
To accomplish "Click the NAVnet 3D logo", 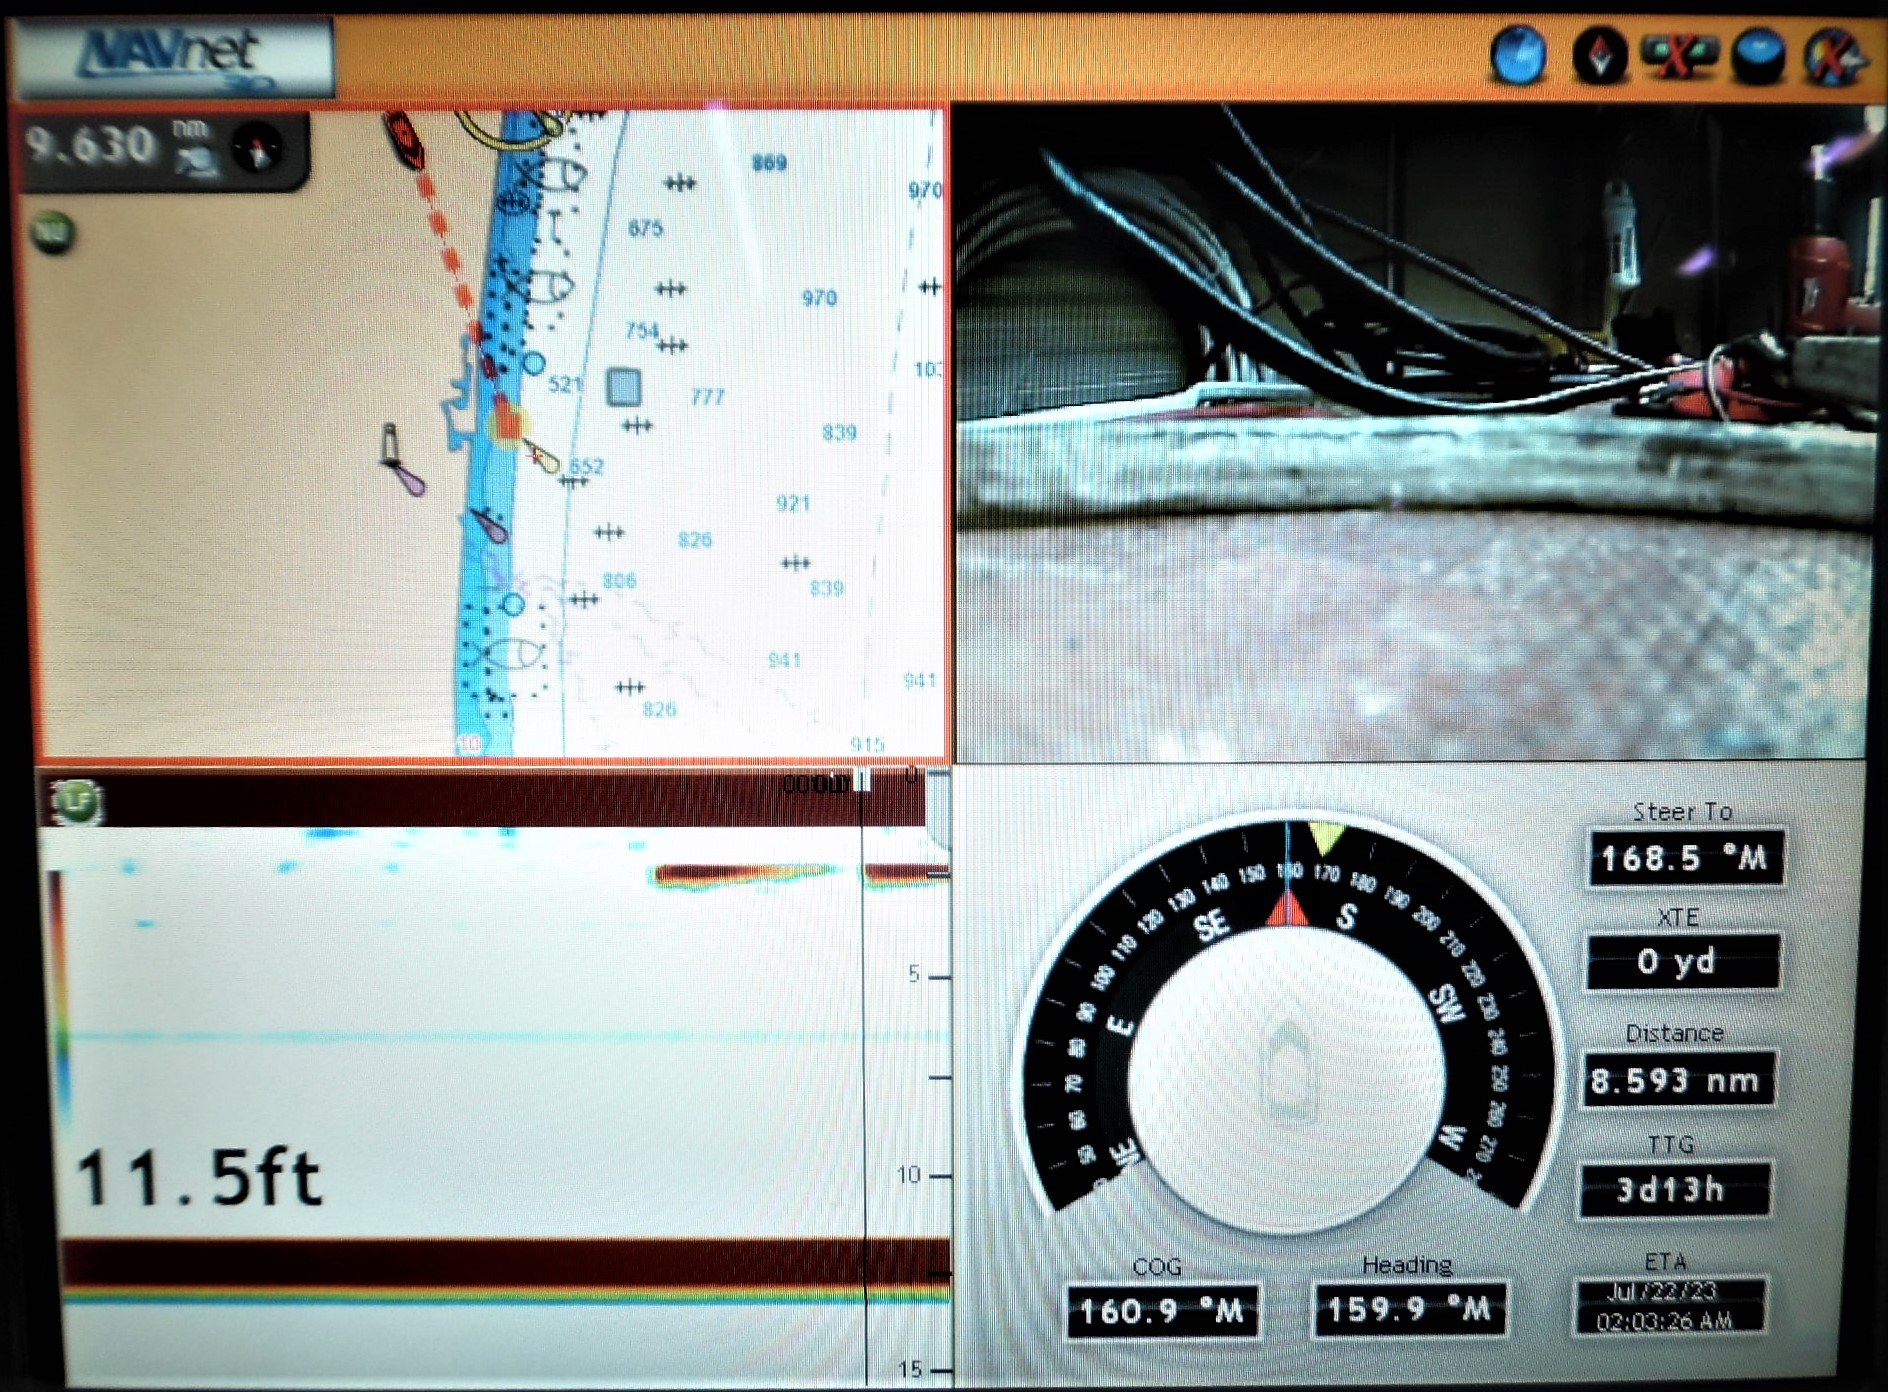I will [170, 55].
